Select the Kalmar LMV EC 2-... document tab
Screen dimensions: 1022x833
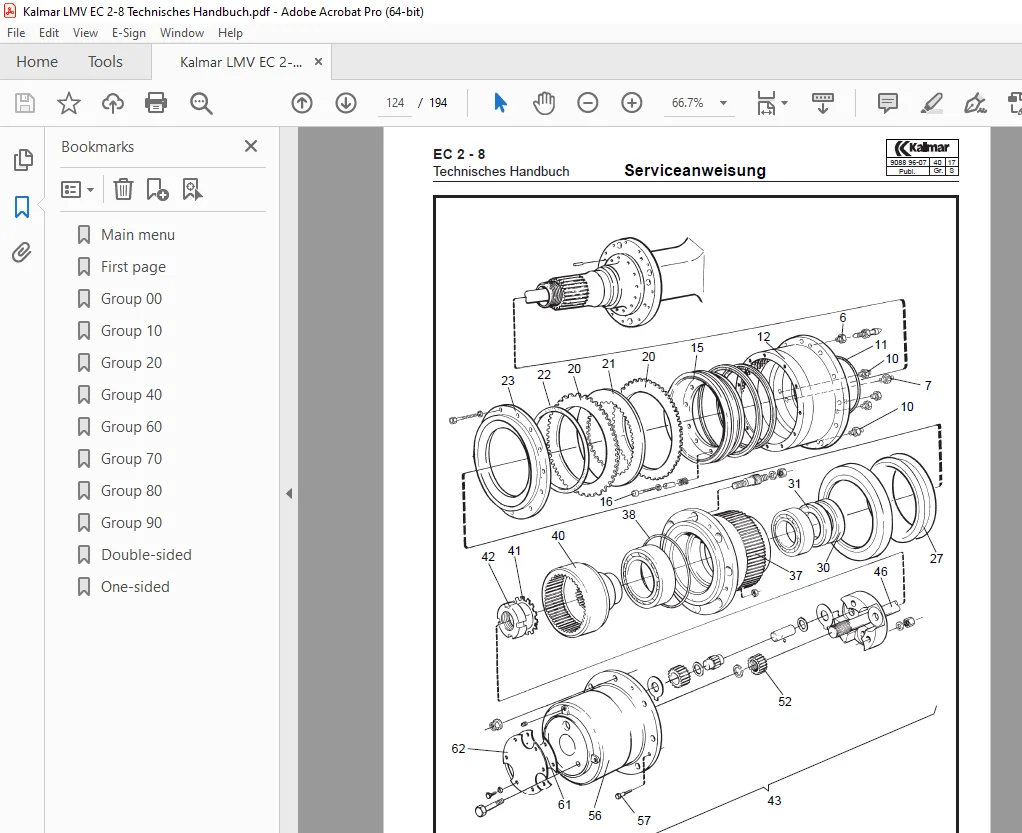[x=241, y=62]
